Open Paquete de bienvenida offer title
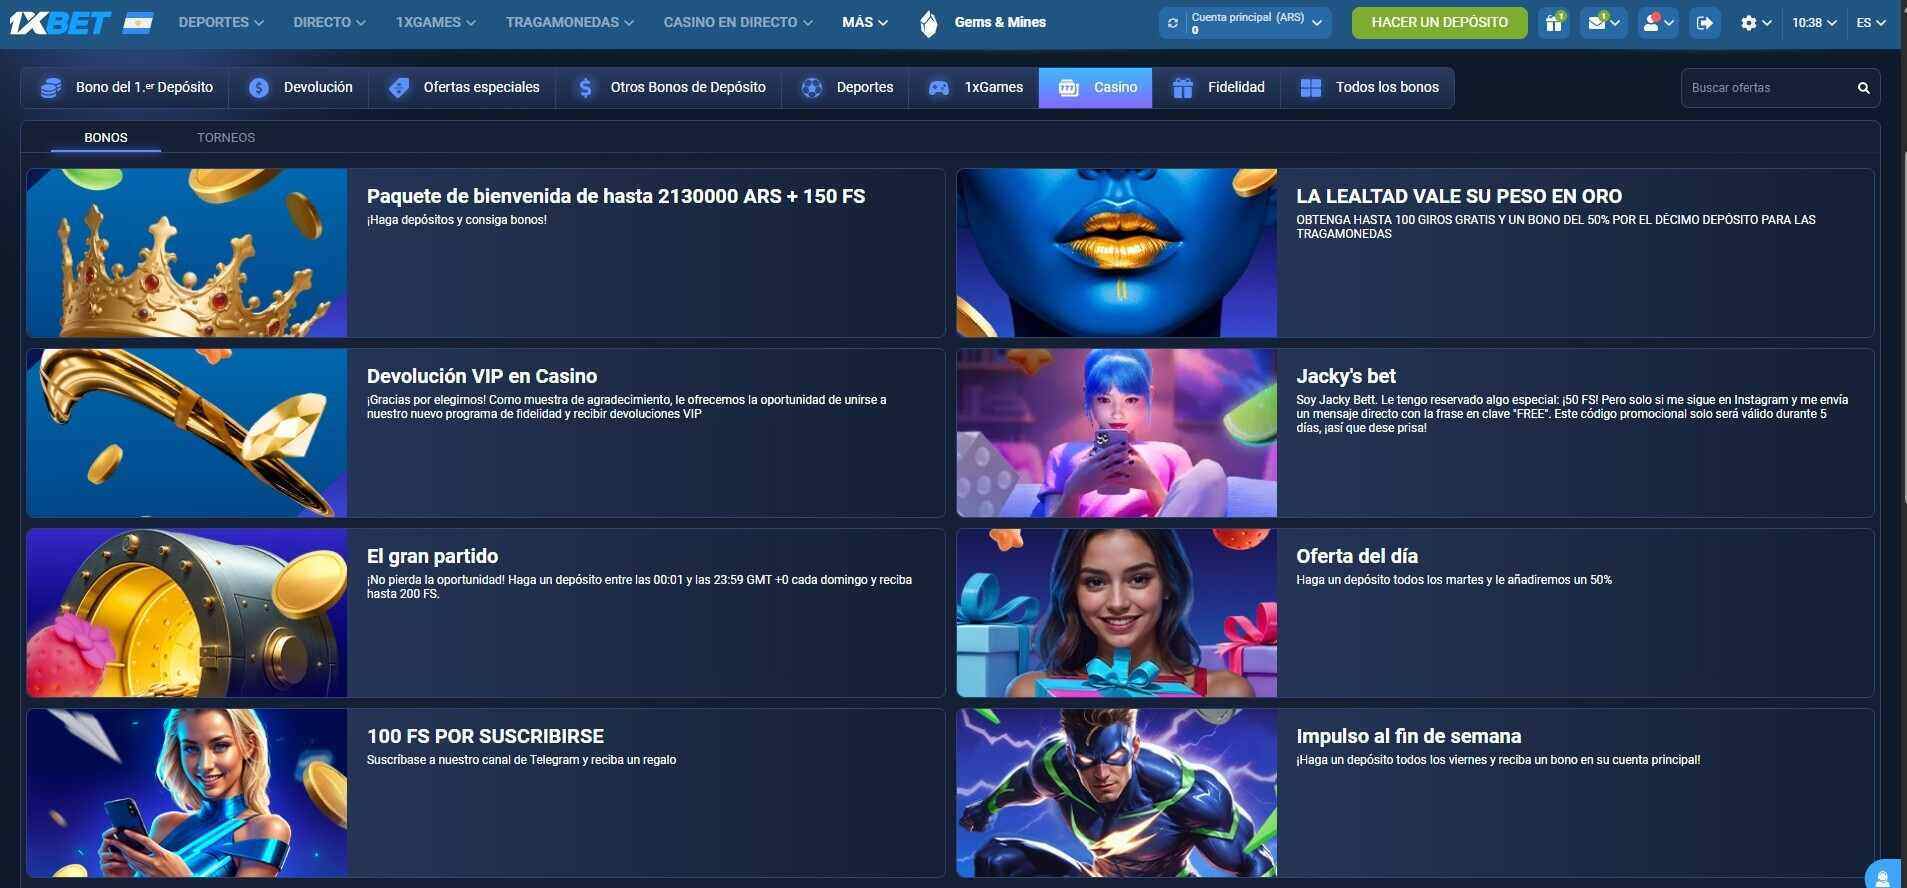 pyautogui.click(x=616, y=197)
